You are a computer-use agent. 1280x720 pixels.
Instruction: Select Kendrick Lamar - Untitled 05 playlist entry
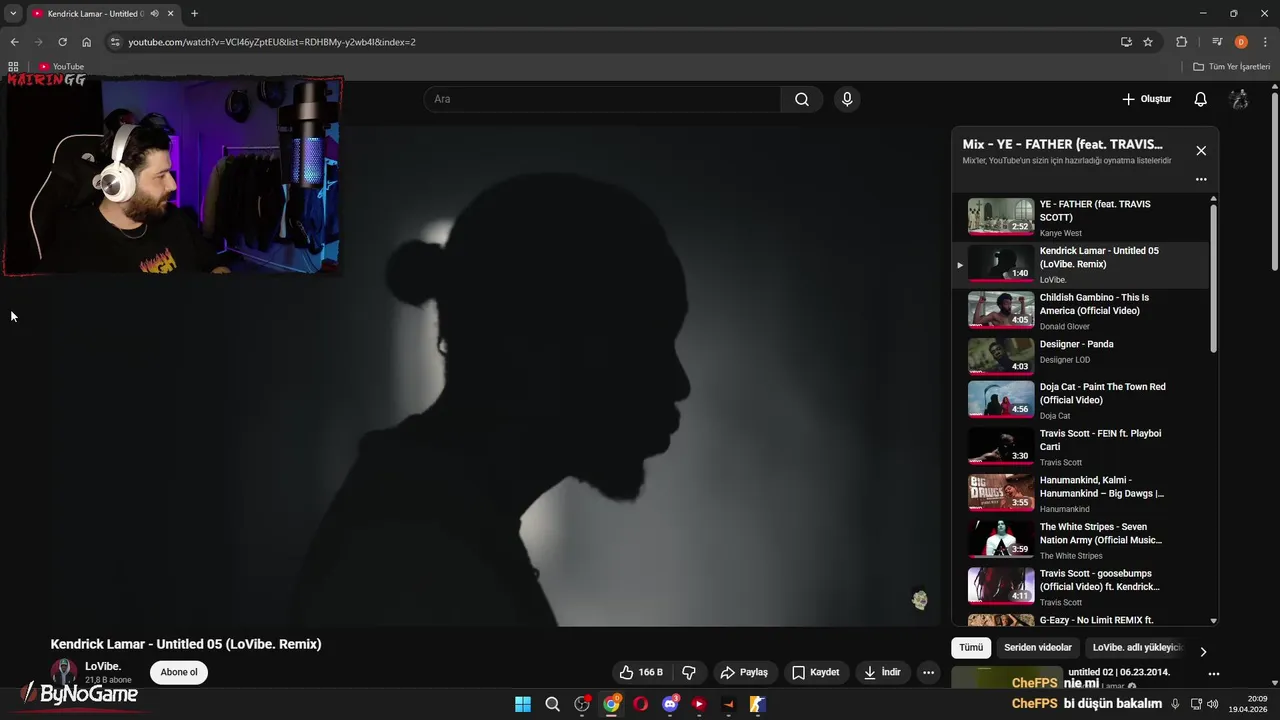pos(1080,265)
